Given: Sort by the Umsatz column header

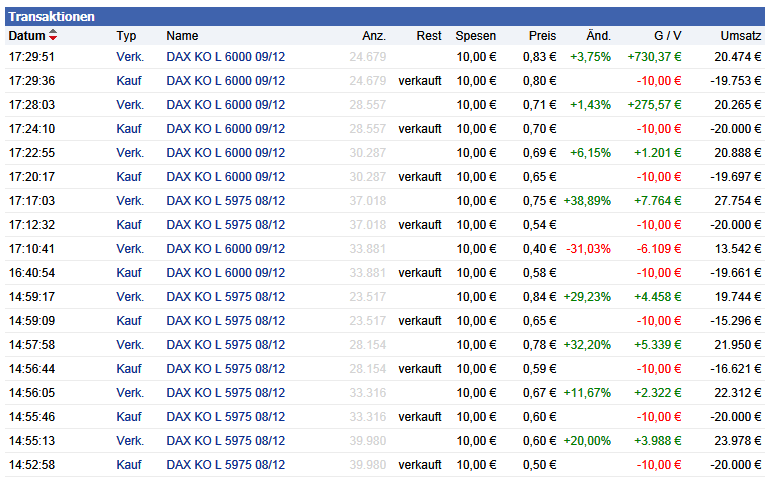Looking at the screenshot, I should [x=741, y=36].
